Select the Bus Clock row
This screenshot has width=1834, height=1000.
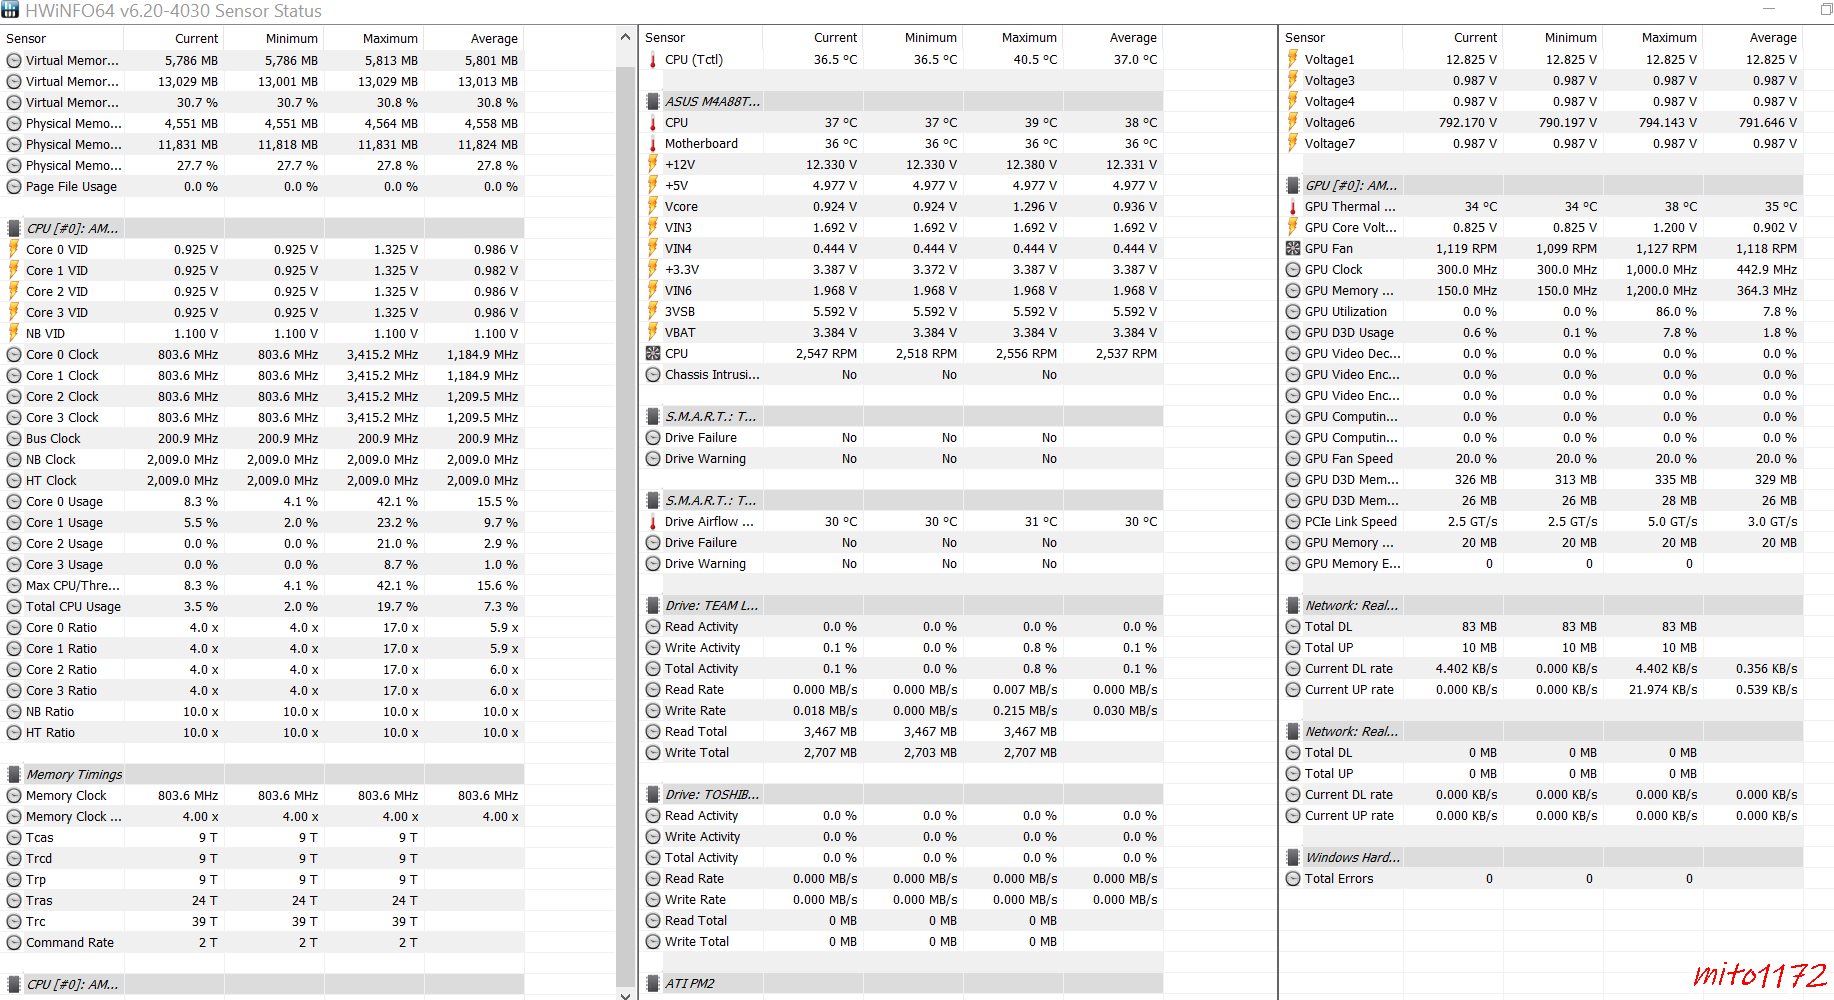[x=262, y=438]
